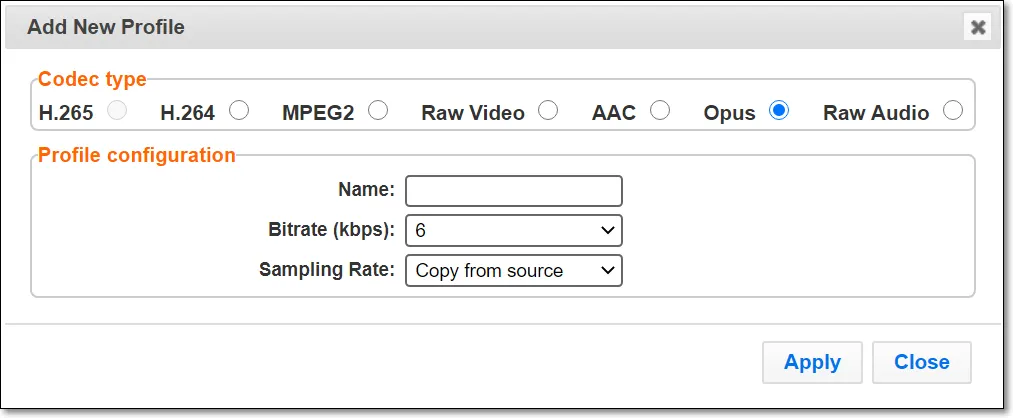The image size is (1013, 418).
Task: Click the Bitrate (kbps) label
Action: (x=331, y=230)
